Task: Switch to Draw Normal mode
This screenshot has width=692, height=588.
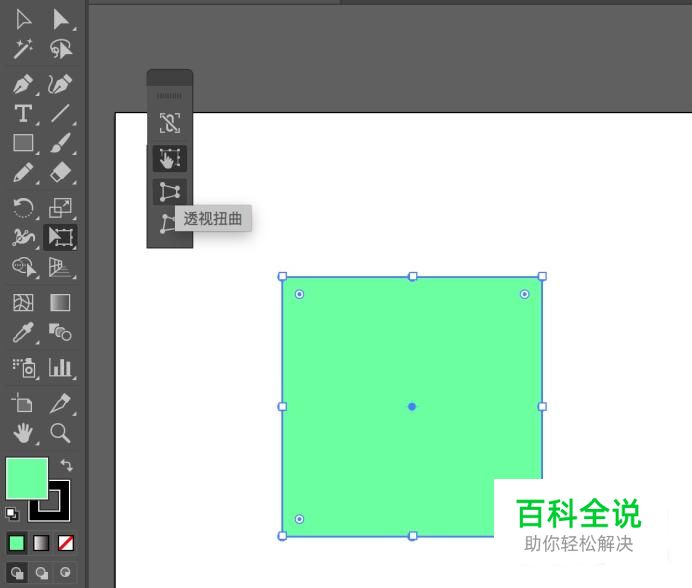Action: tap(17, 573)
